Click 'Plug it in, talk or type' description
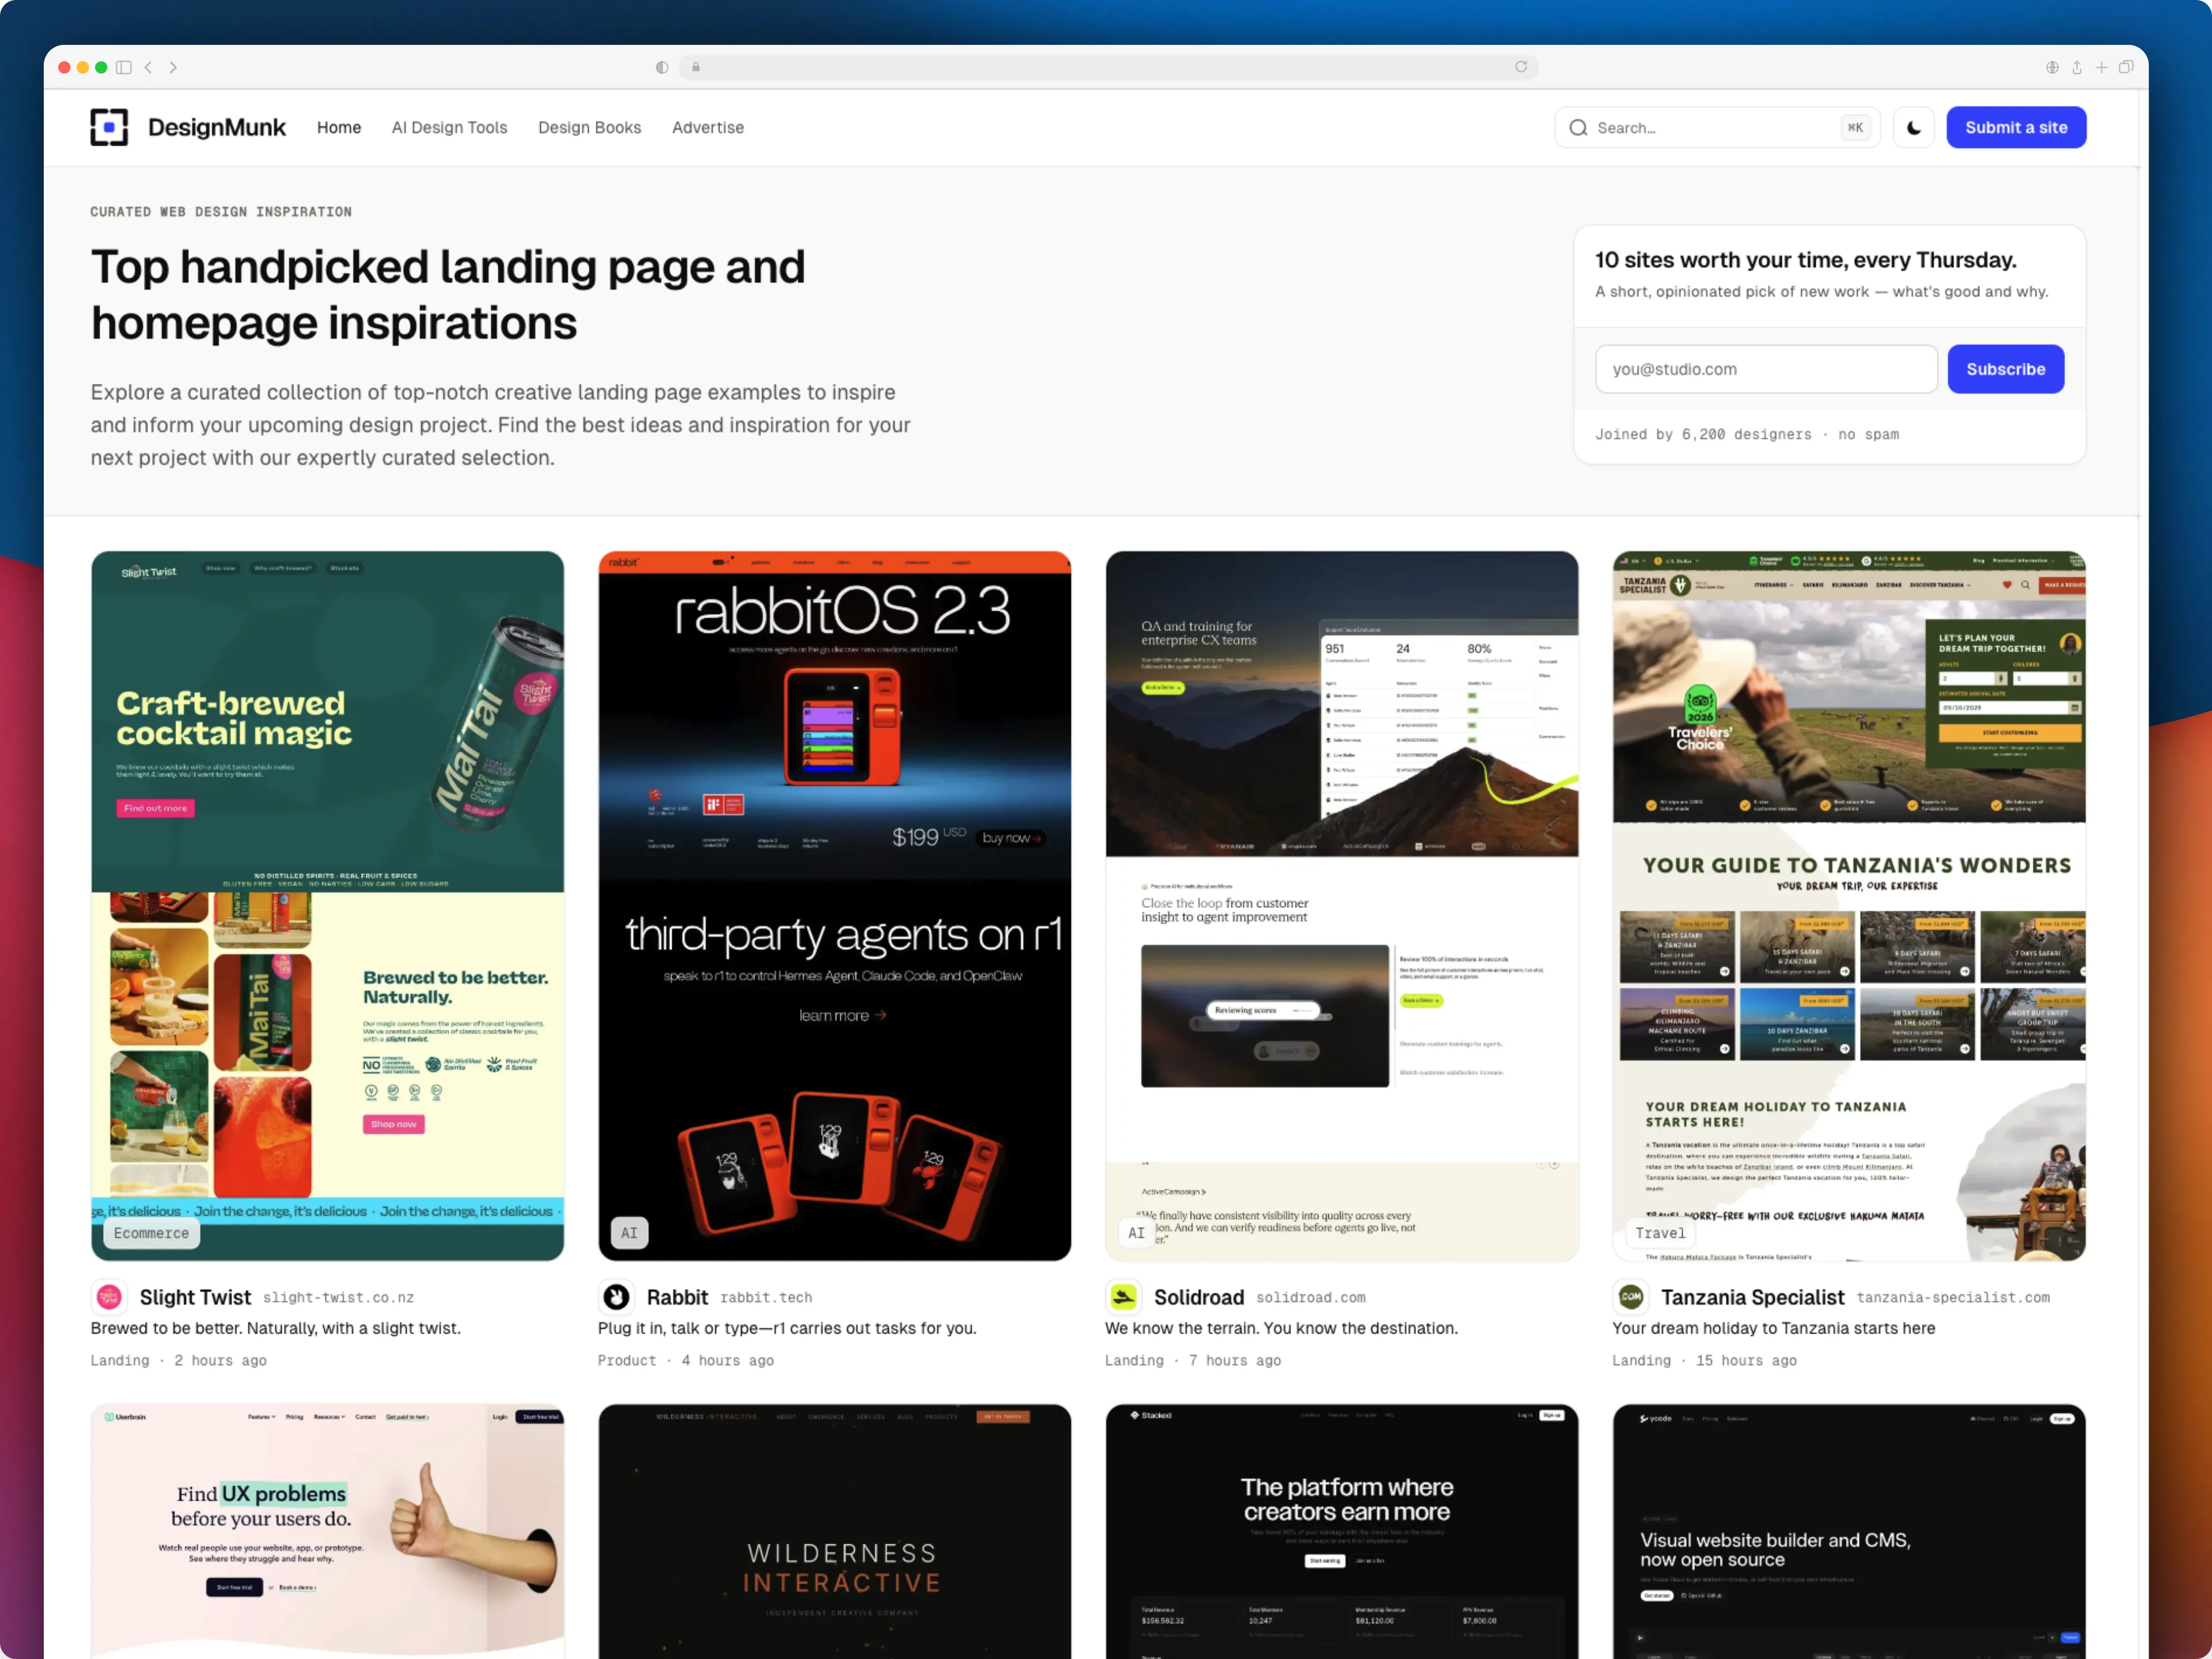 [x=787, y=1328]
